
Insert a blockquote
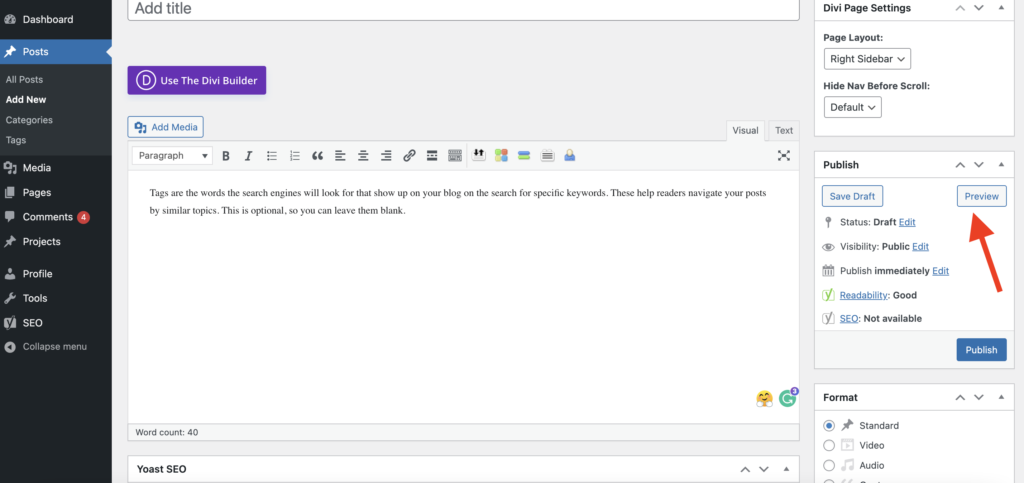tap(318, 156)
